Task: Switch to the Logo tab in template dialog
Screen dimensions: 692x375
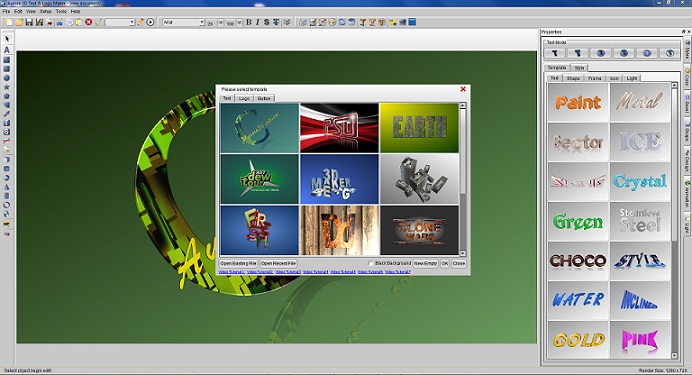Action: coord(244,98)
